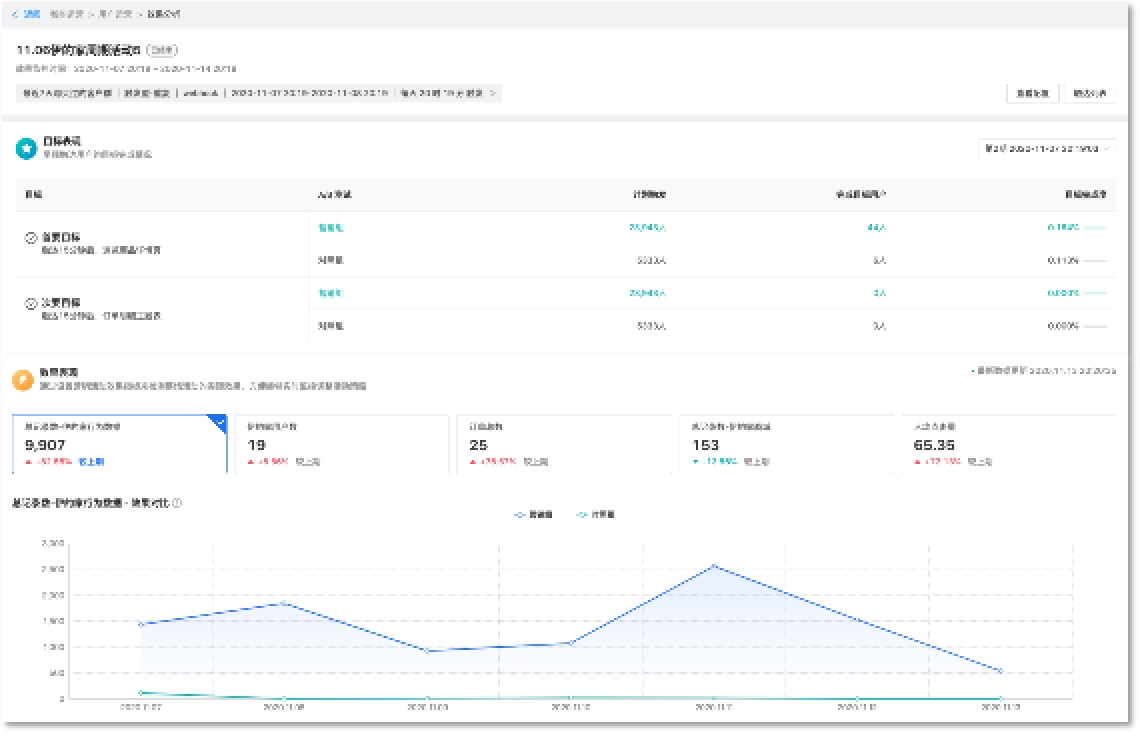
Task: Click the teal 44 completed users link
Action: coord(877,228)
